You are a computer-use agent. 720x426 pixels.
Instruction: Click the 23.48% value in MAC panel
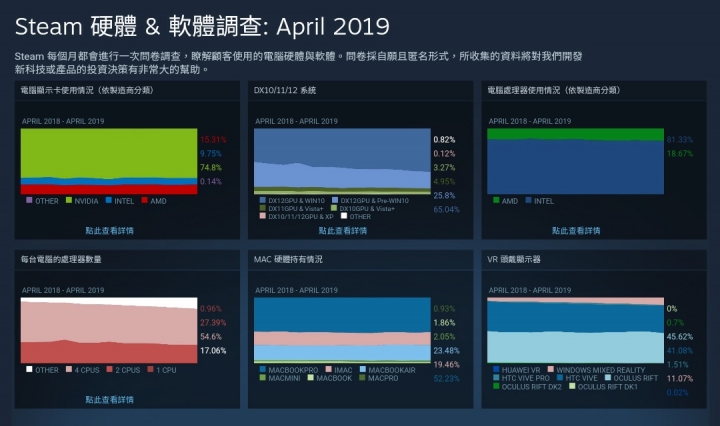446,350
